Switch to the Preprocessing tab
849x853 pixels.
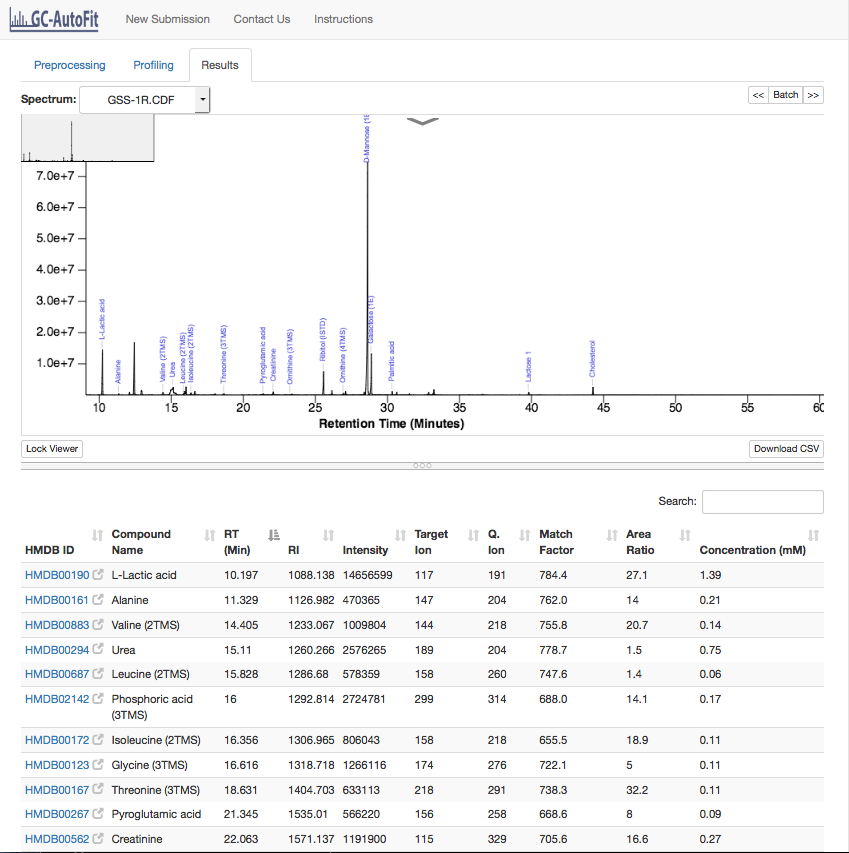point(70,65)
